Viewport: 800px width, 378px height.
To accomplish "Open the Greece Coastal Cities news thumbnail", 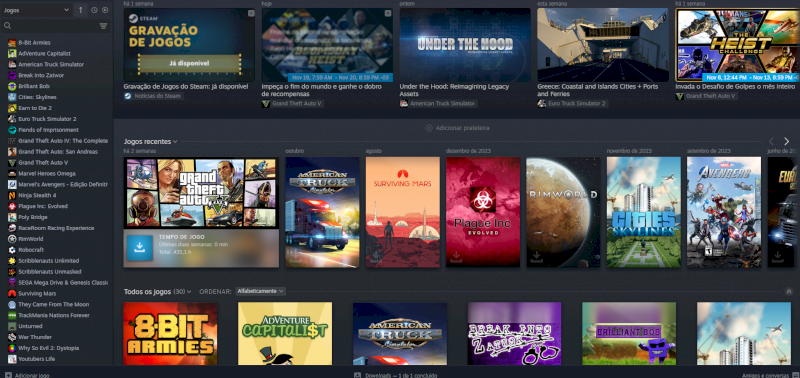I will coord(603,45).
